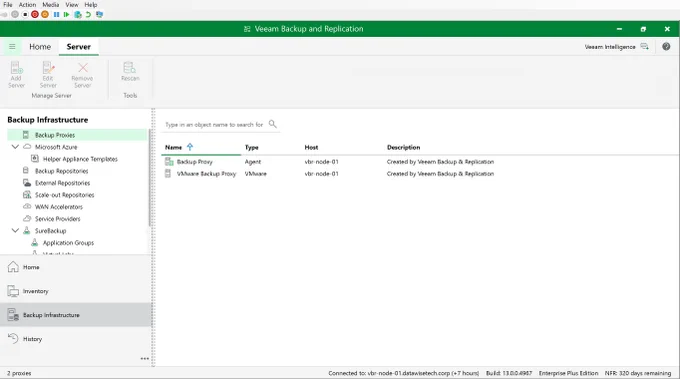Select Service Providers in the tree
This screenshot has height=379, width=680.
(x=58, y=219)
